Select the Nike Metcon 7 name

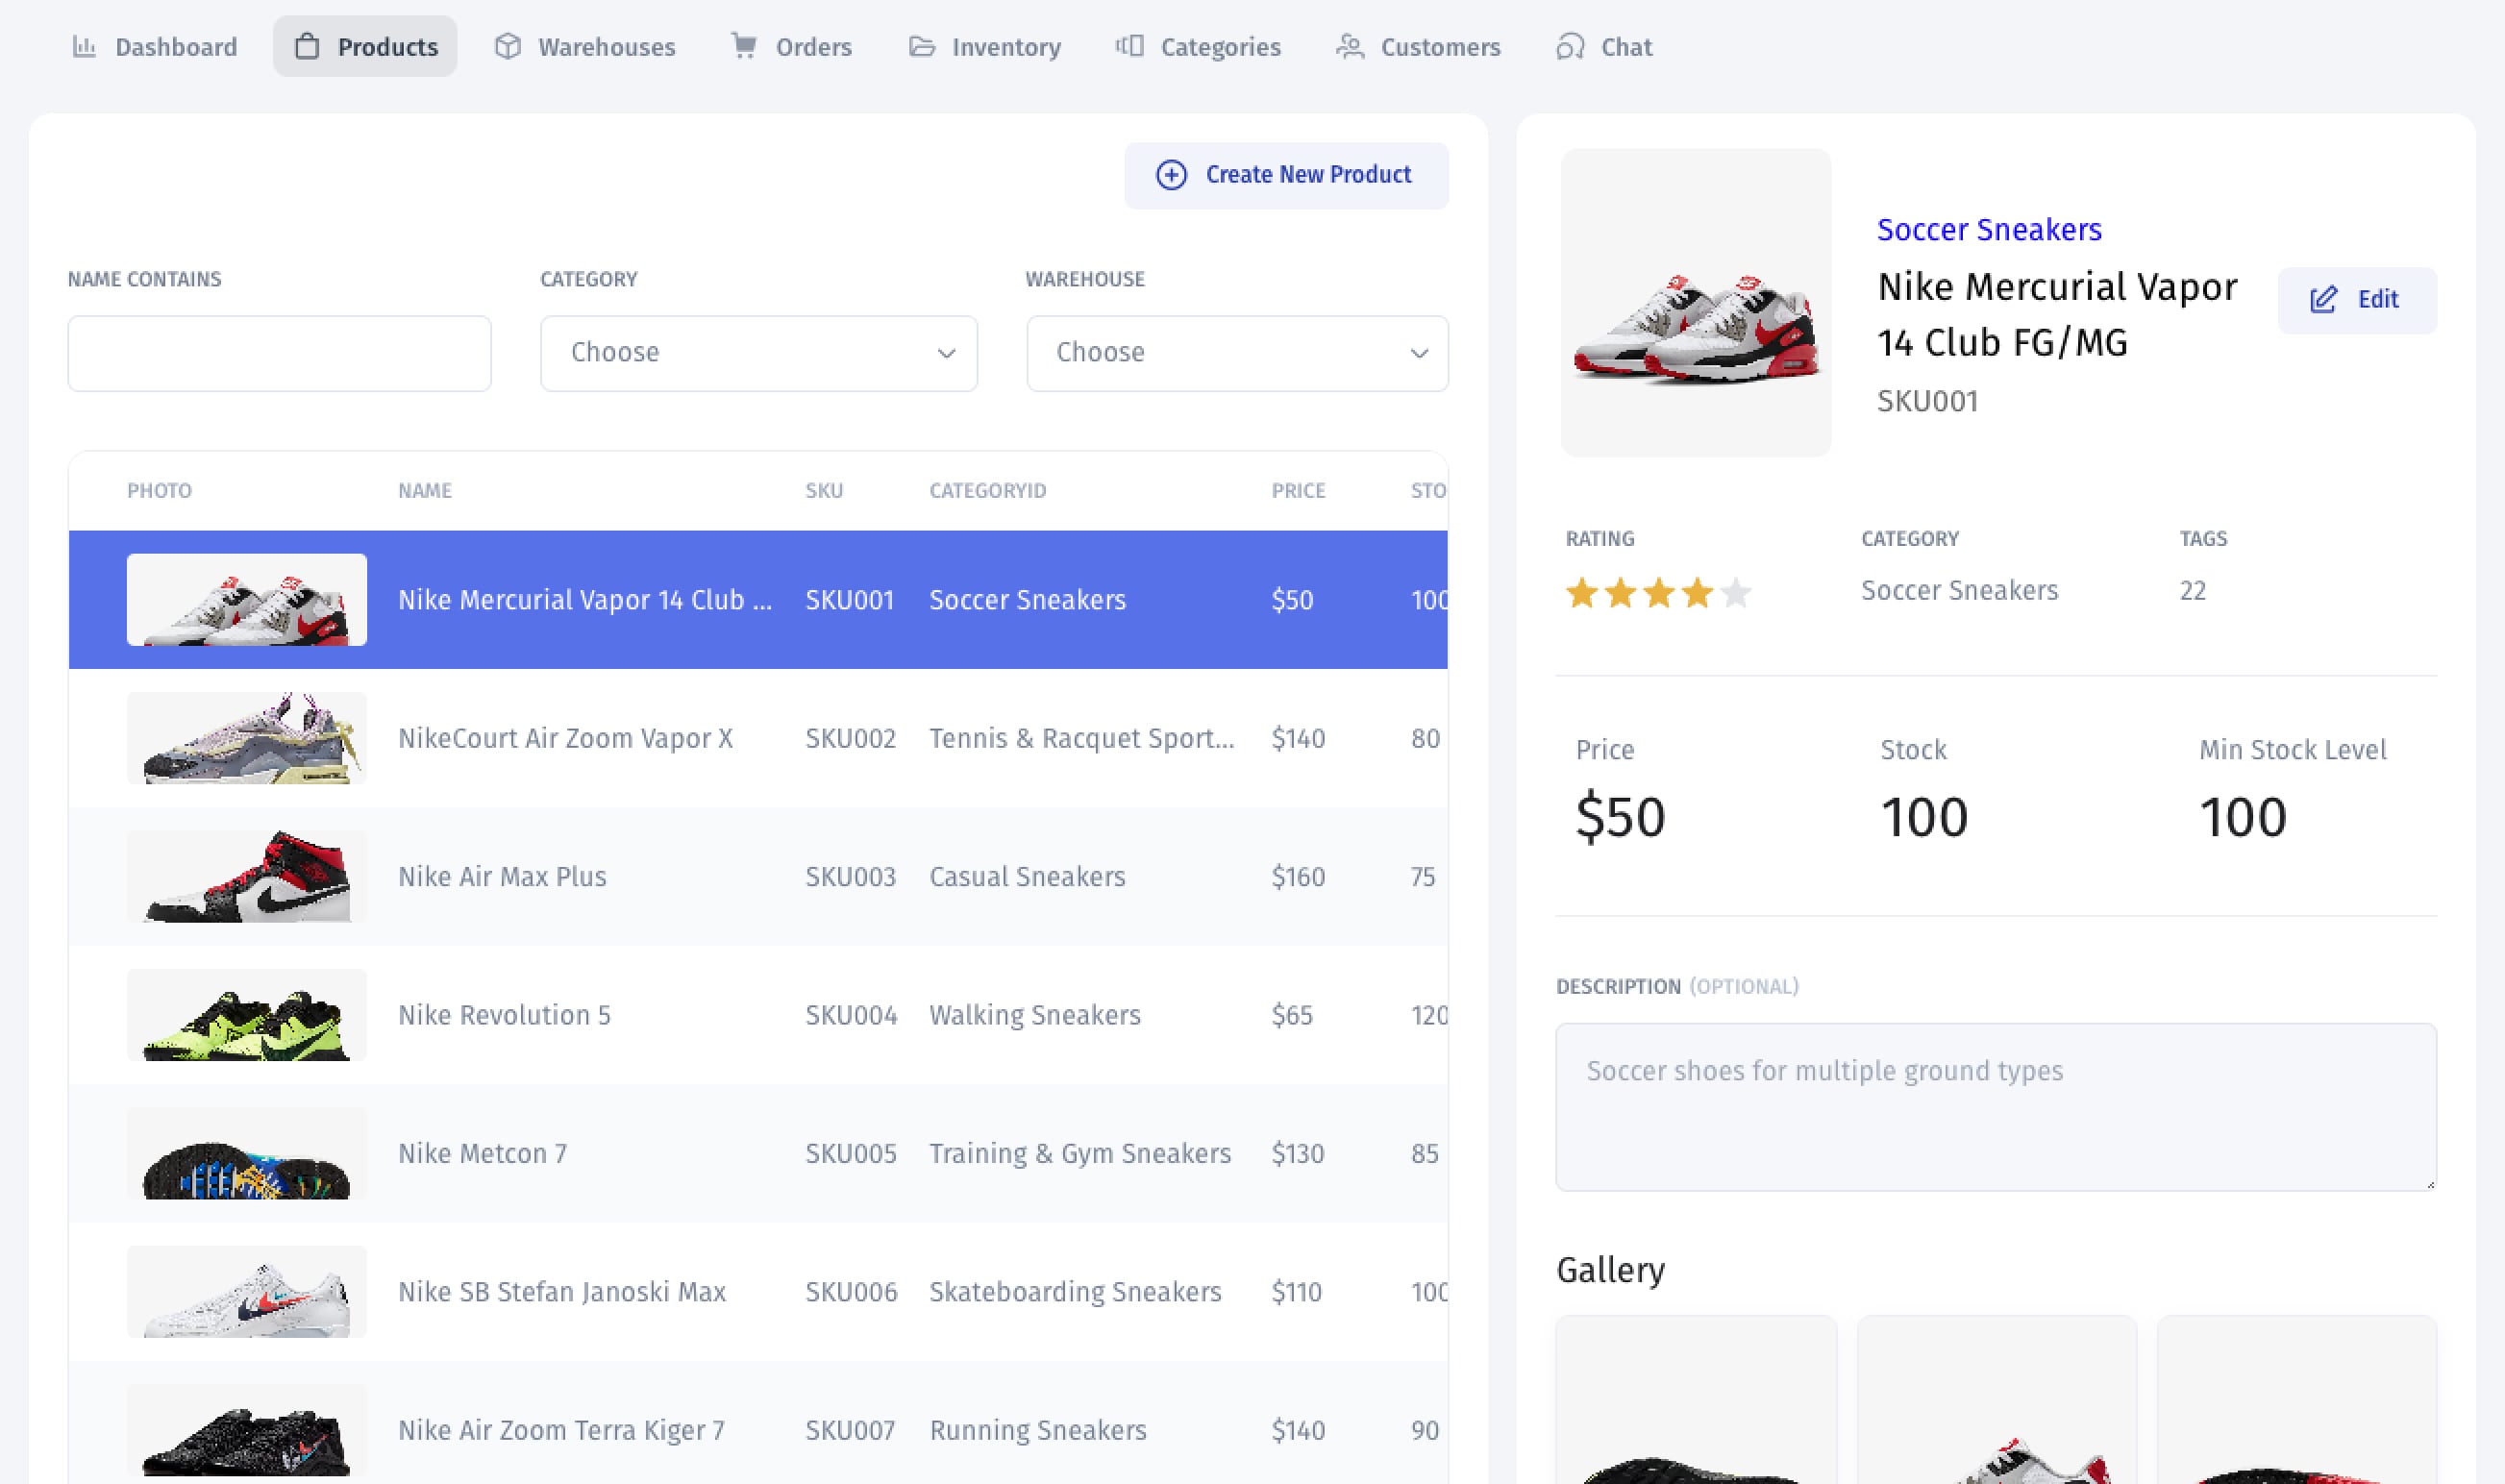[482, 1153]
